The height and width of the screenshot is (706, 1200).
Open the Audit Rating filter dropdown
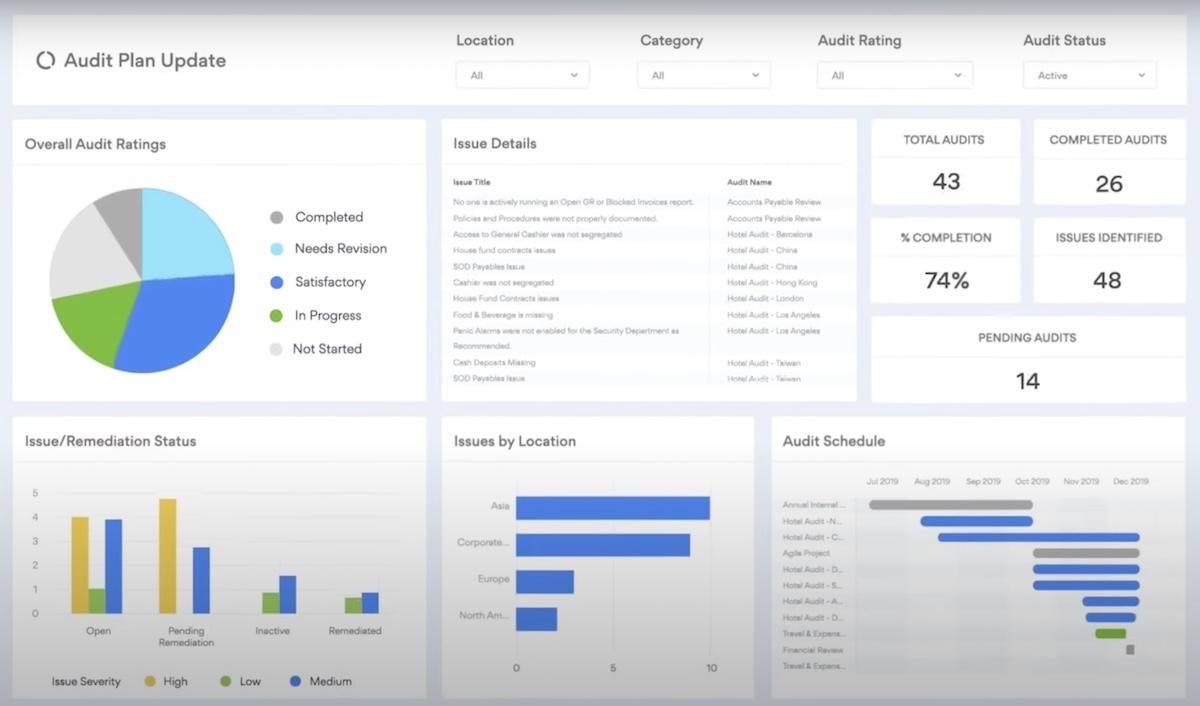pos(895,75)
